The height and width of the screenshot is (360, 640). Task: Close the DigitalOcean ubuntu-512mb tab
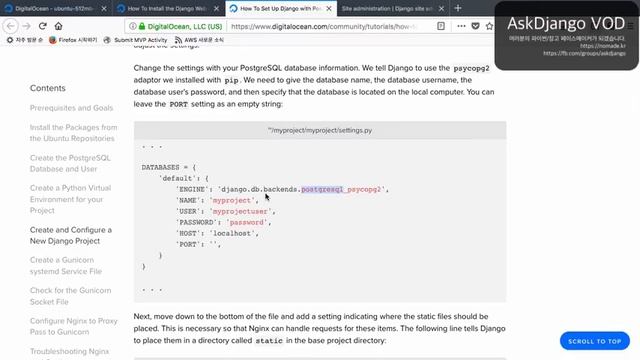(x=104, y=8)
